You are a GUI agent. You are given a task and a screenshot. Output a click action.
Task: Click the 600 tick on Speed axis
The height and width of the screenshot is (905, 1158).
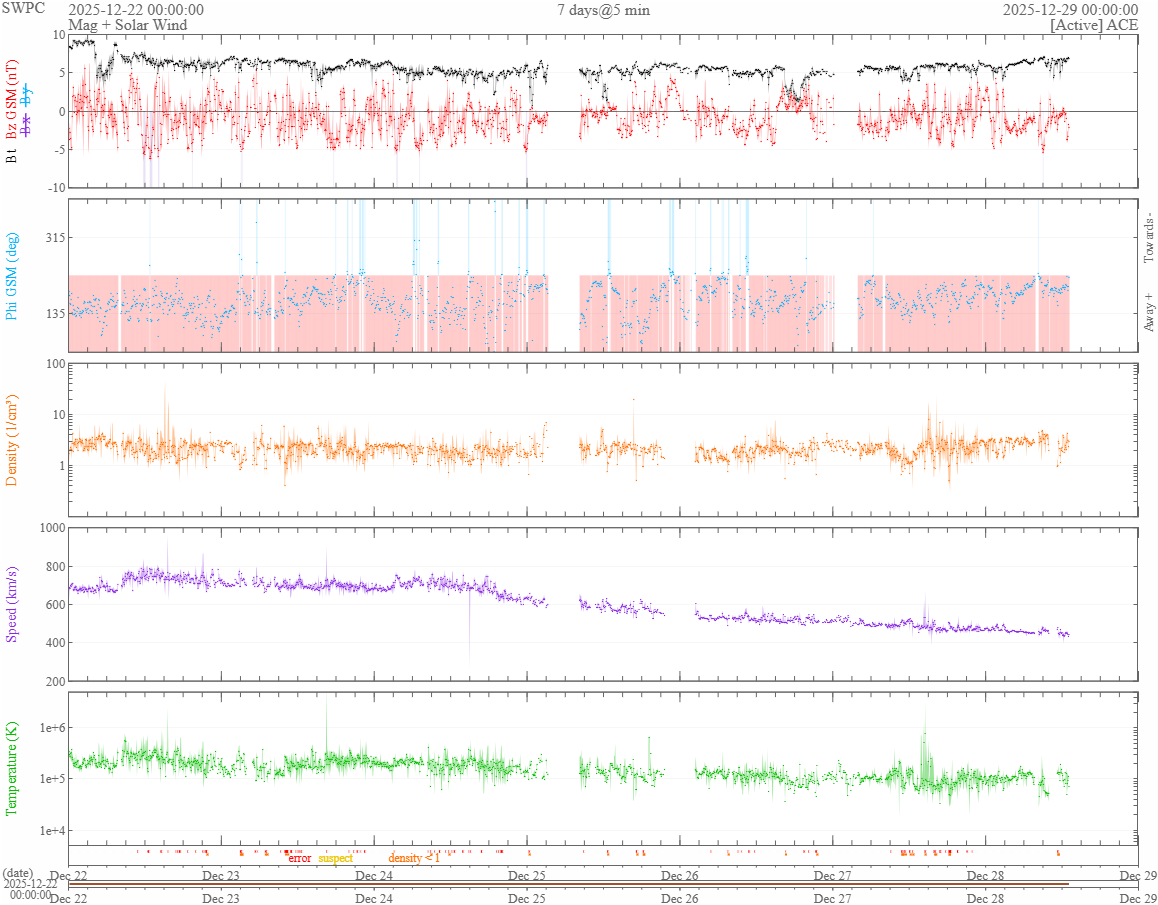55,604
